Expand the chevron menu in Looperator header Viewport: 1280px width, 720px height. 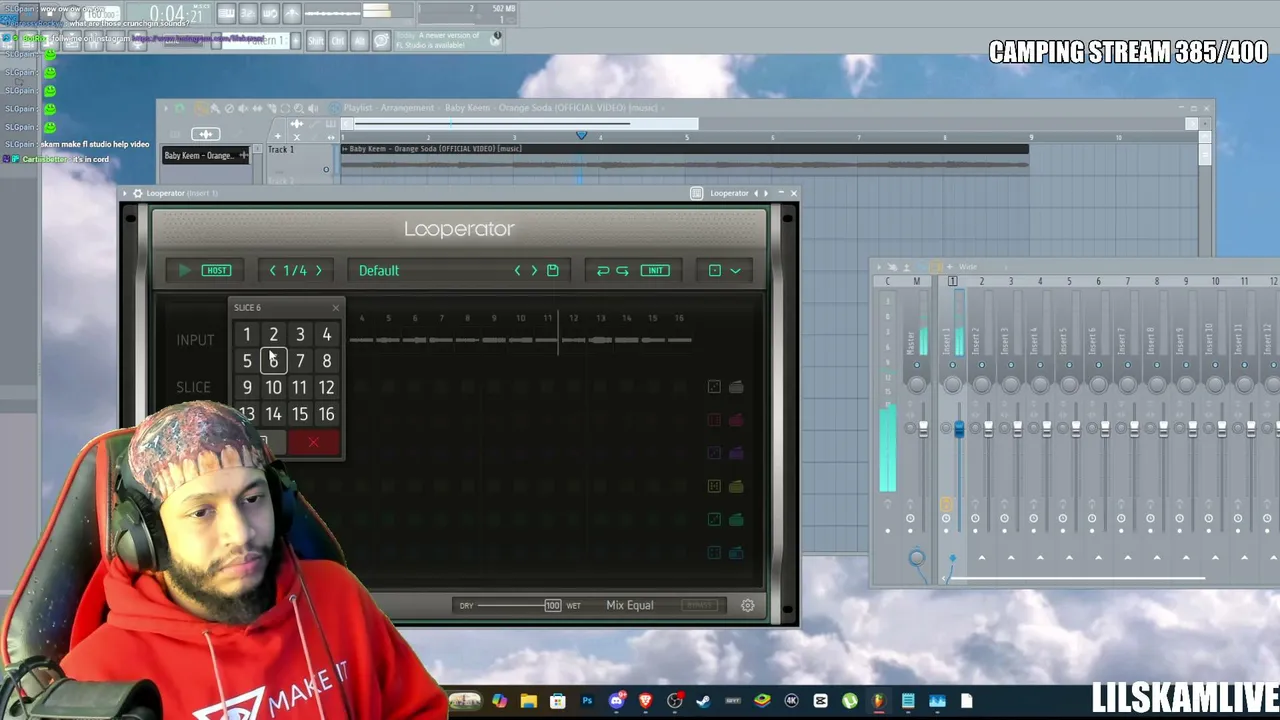735,270
